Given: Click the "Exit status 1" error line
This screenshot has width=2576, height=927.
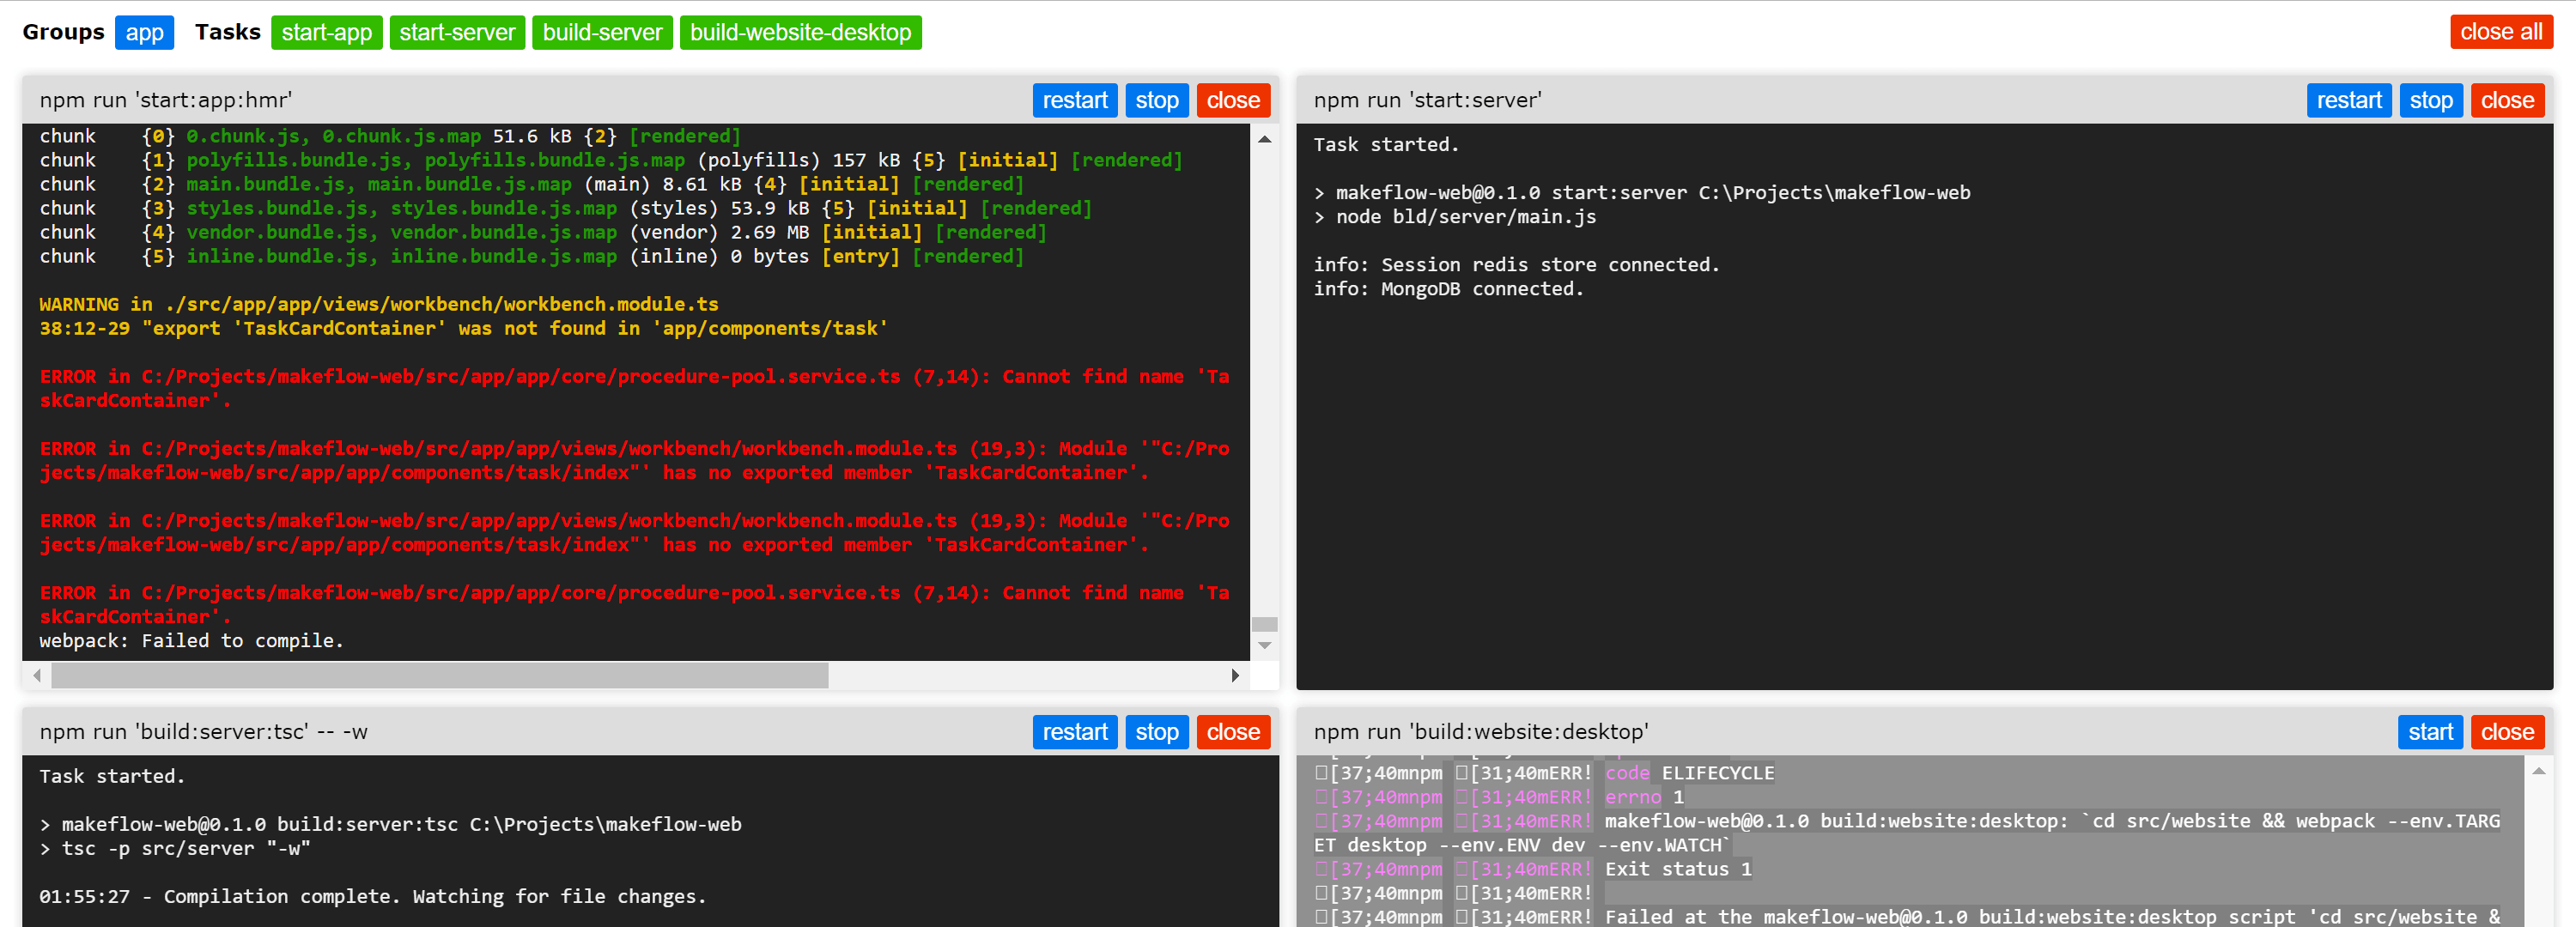Looking at the screenshot, I should pos(1533,869).
